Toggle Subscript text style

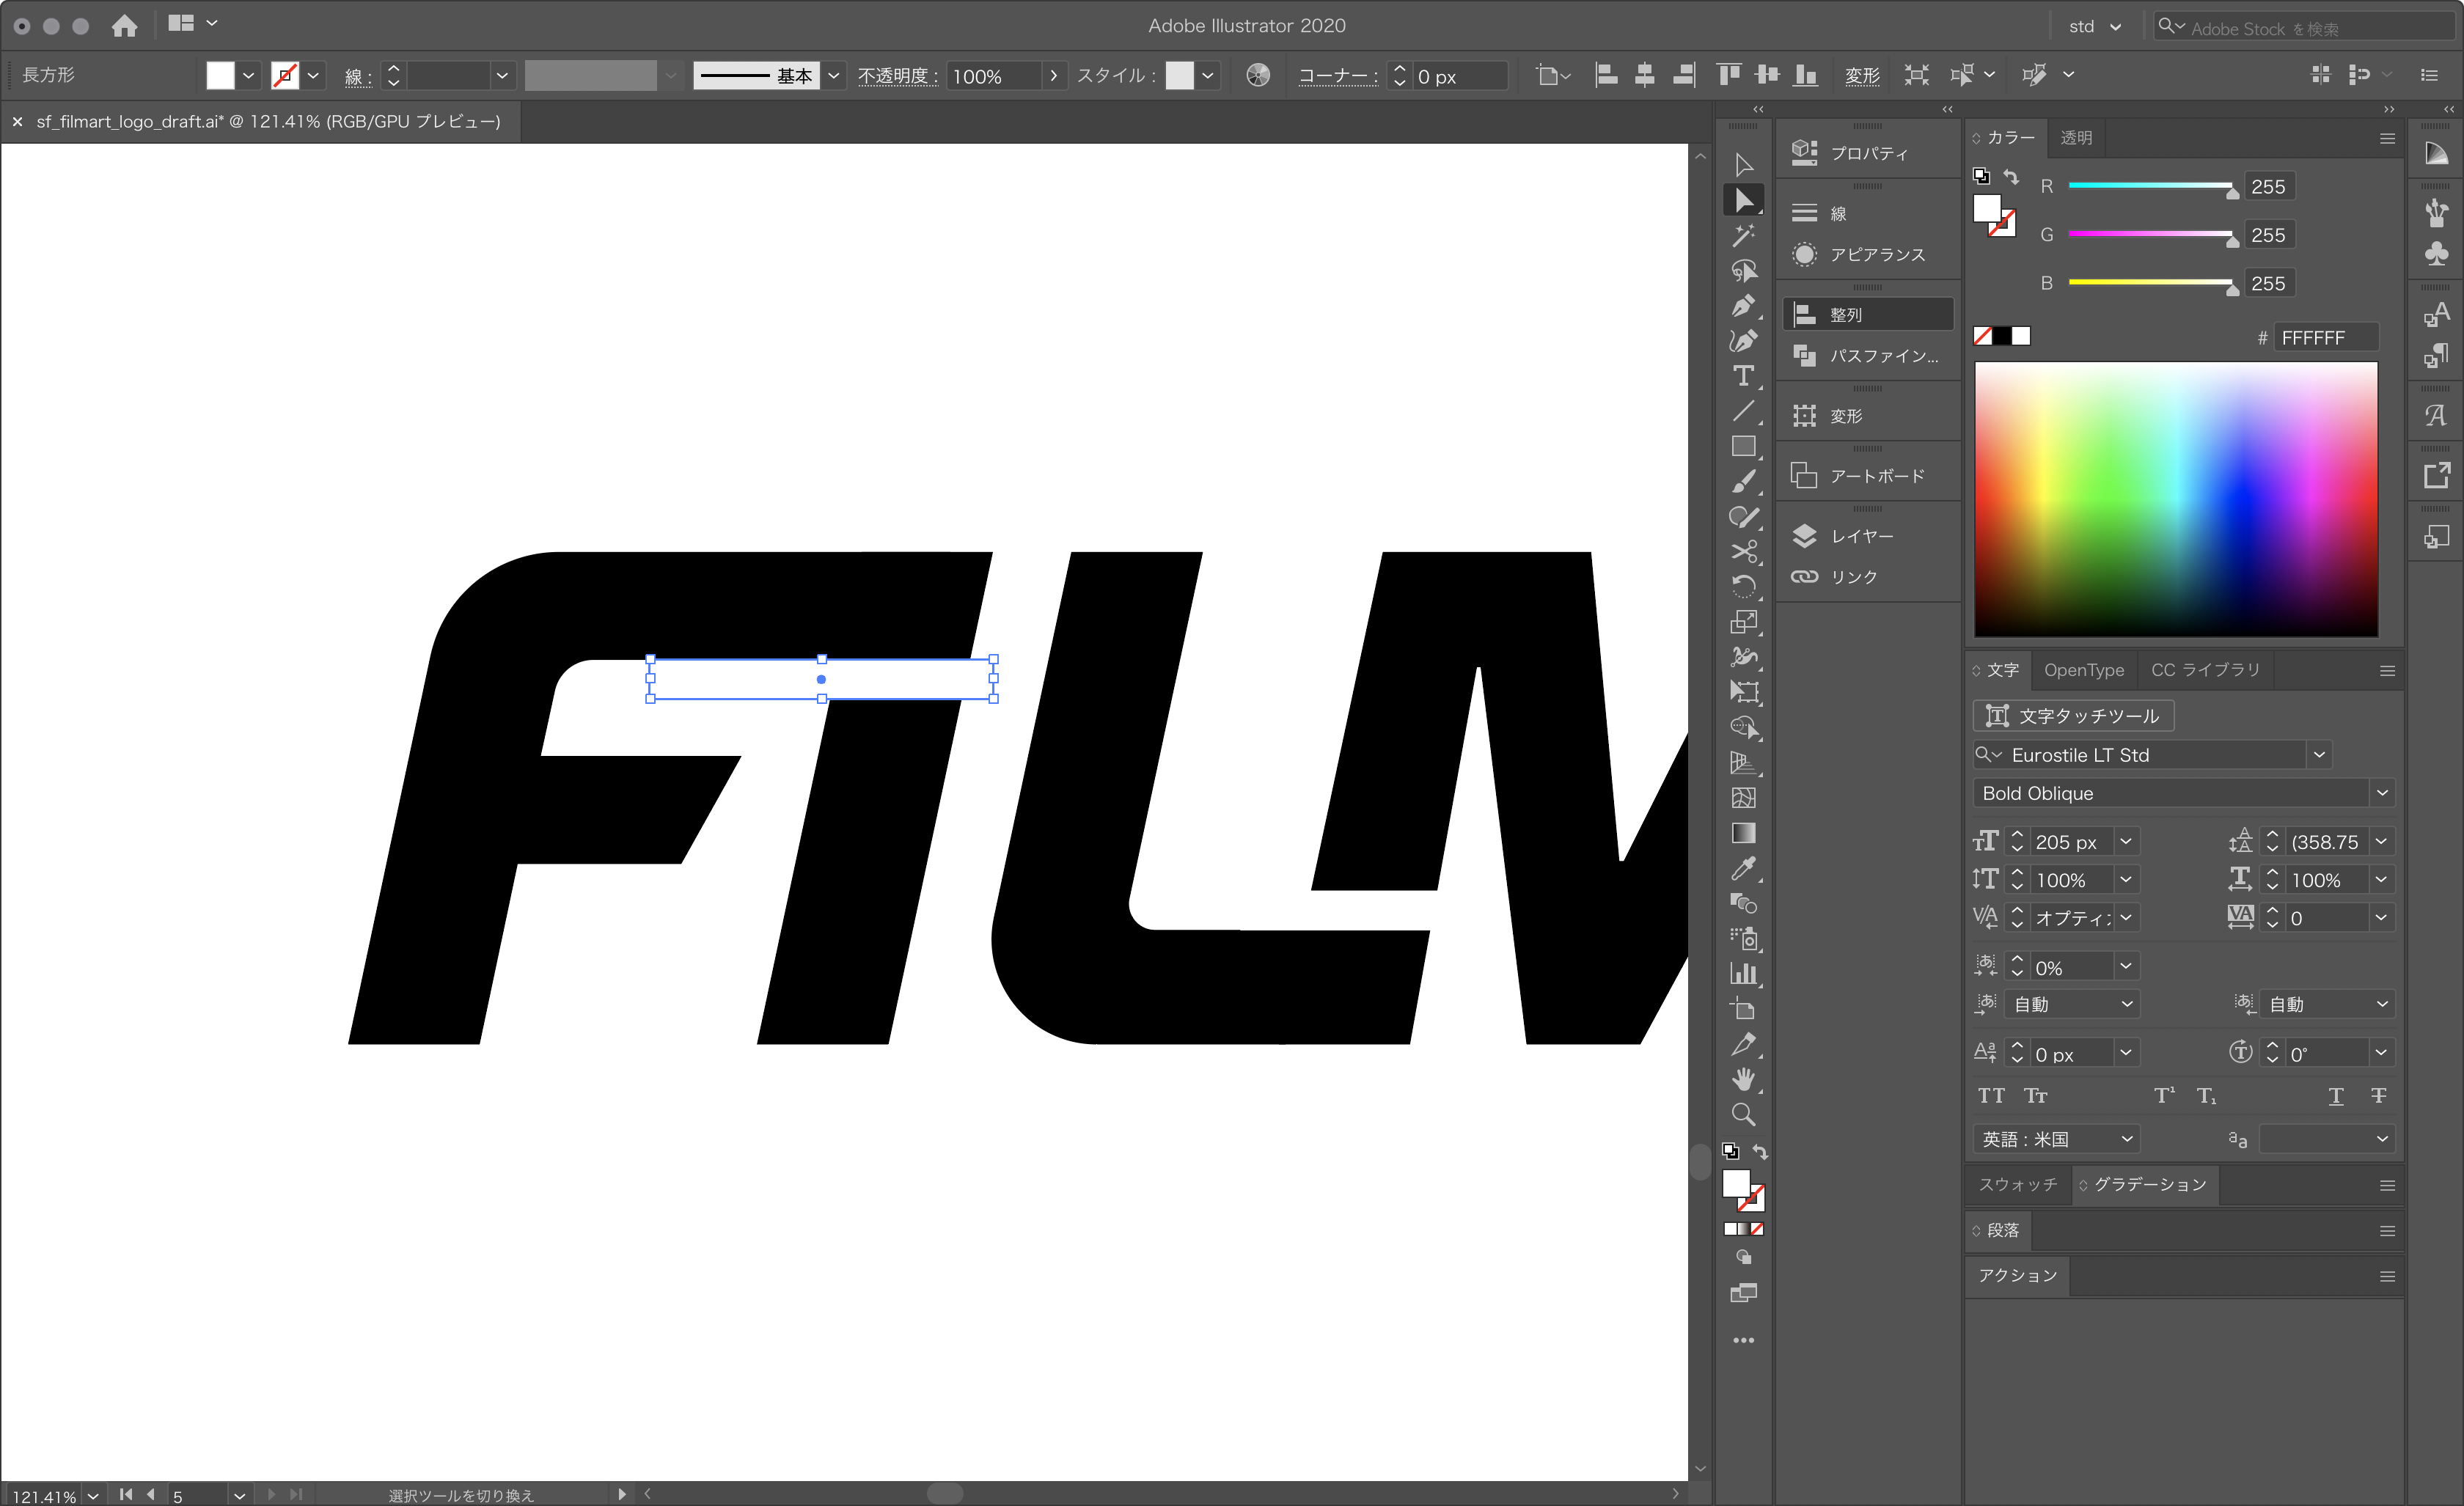click(x=2206, y=1096)
